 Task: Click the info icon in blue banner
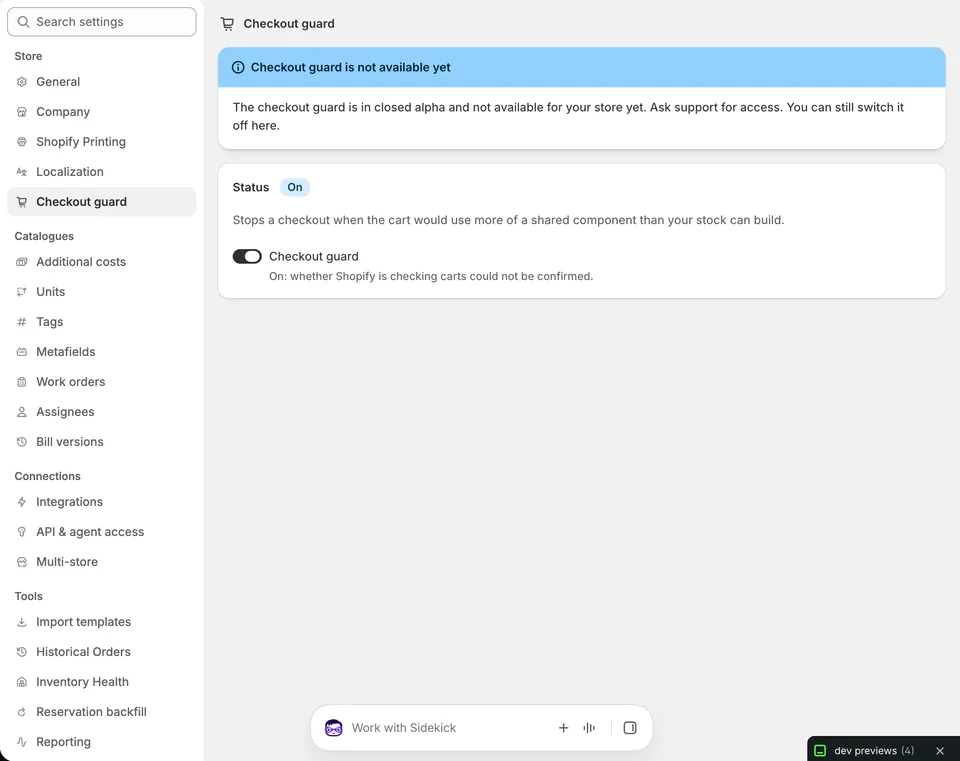pos(238,67)
